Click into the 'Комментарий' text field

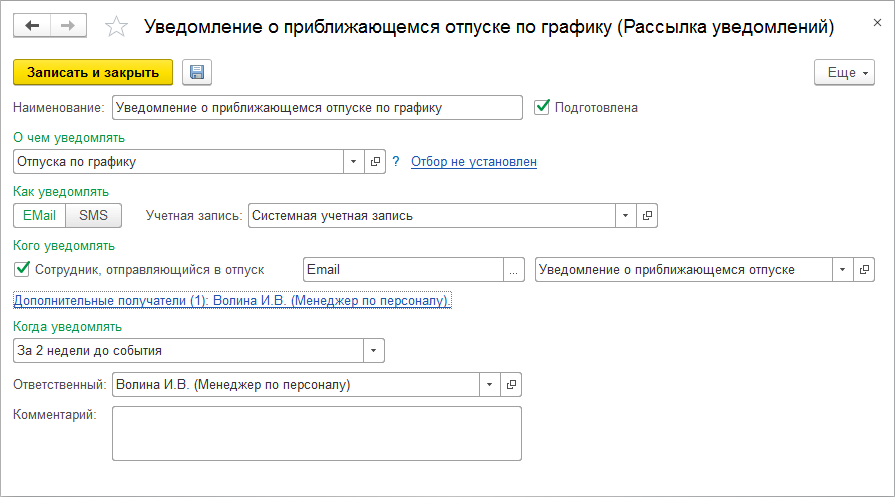pos(316,432)
